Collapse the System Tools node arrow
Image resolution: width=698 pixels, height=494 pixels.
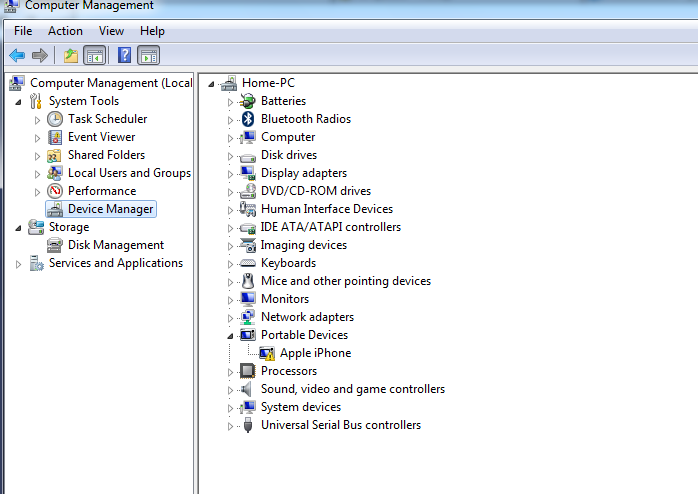(18, 102)
